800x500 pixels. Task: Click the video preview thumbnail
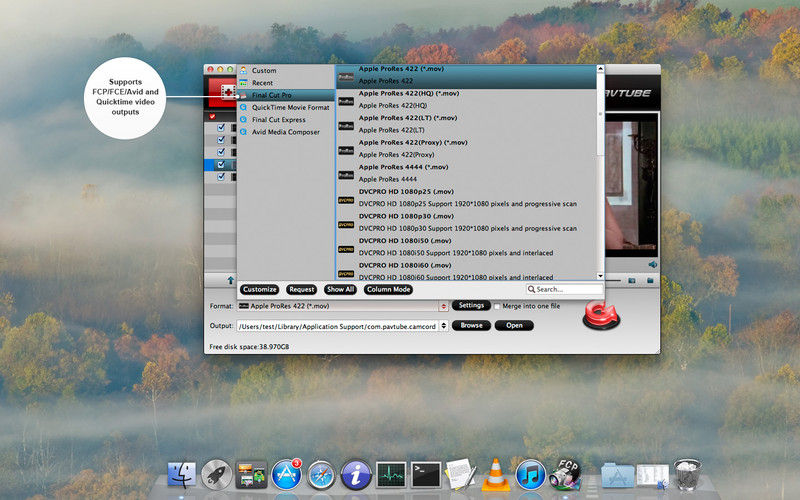tap(631, 184)
